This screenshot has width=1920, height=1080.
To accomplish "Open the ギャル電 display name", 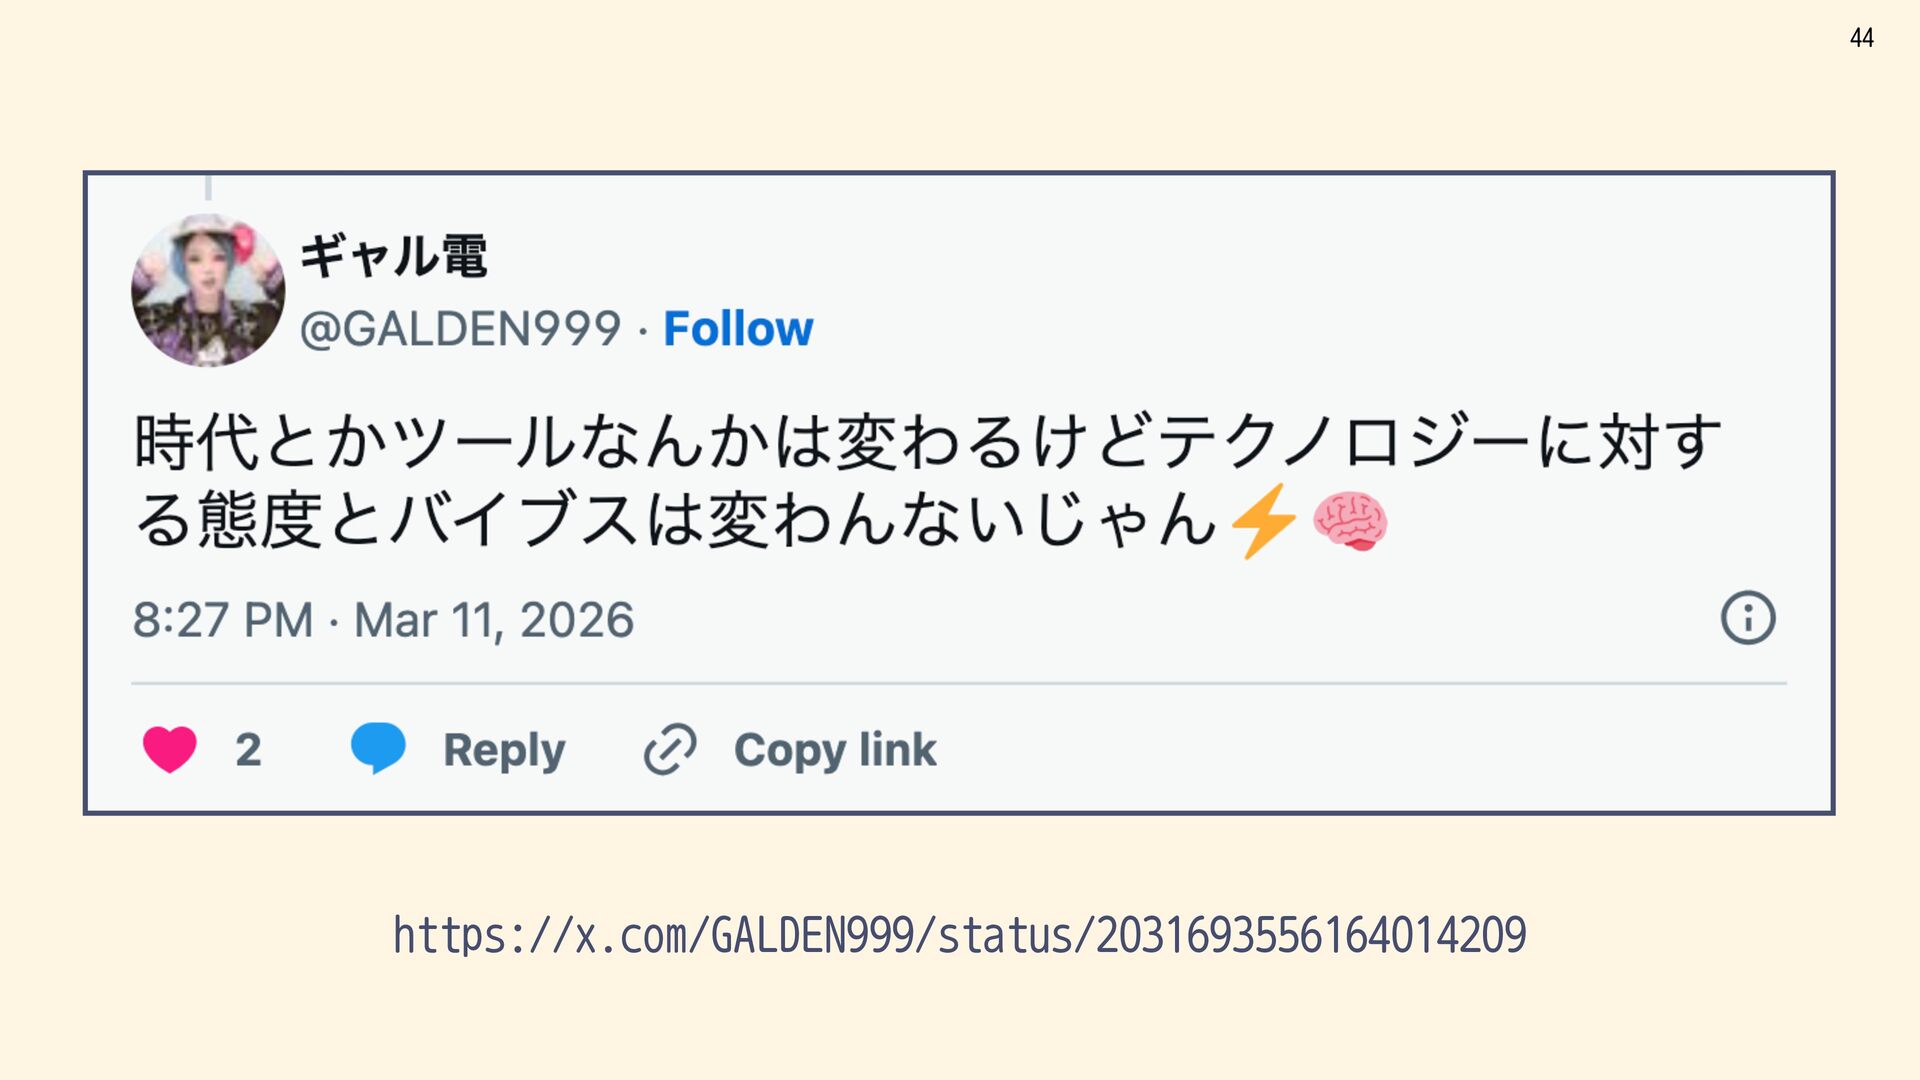I will point(394,256).
